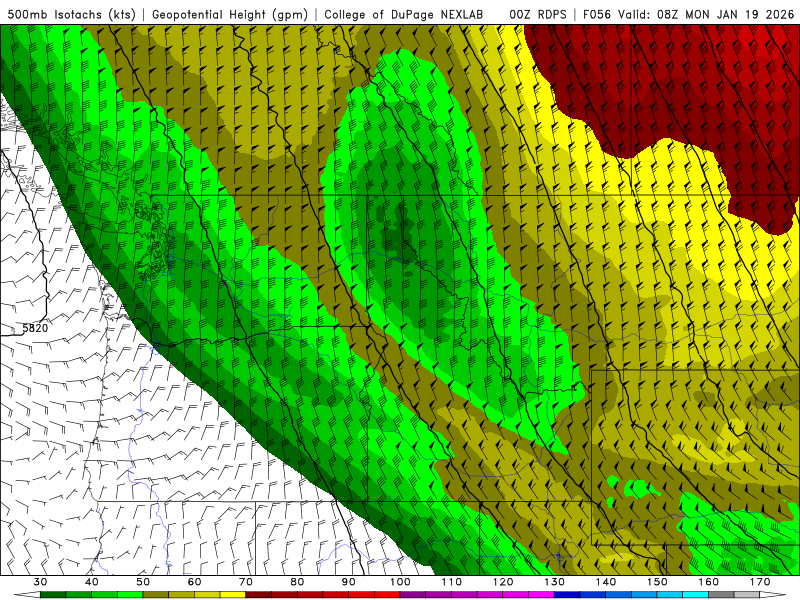Screen dimensions: 800x600
Task: Click the 160 value on the color scale
Action: 709,582
